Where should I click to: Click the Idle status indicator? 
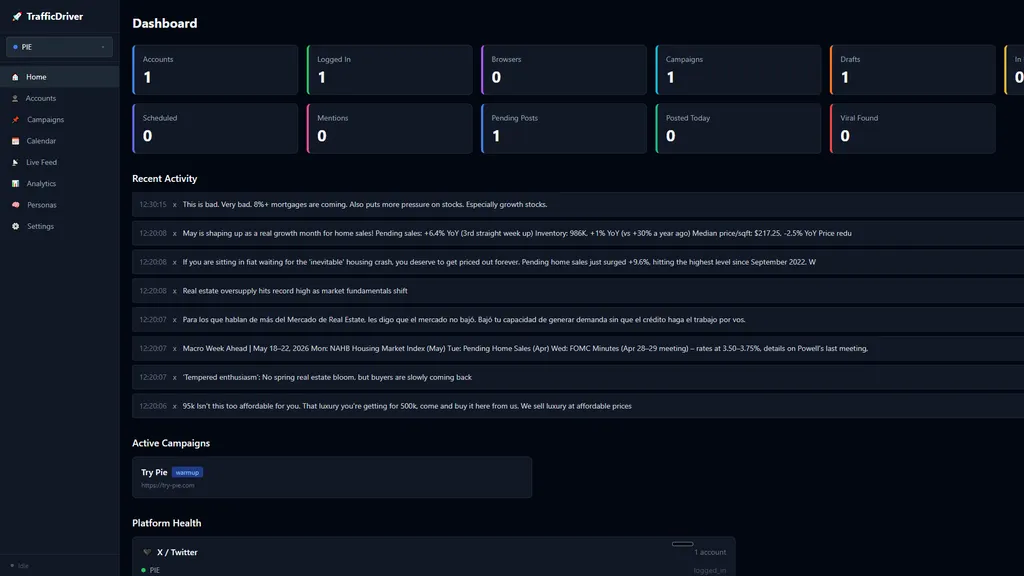click(x=20, y=566)
